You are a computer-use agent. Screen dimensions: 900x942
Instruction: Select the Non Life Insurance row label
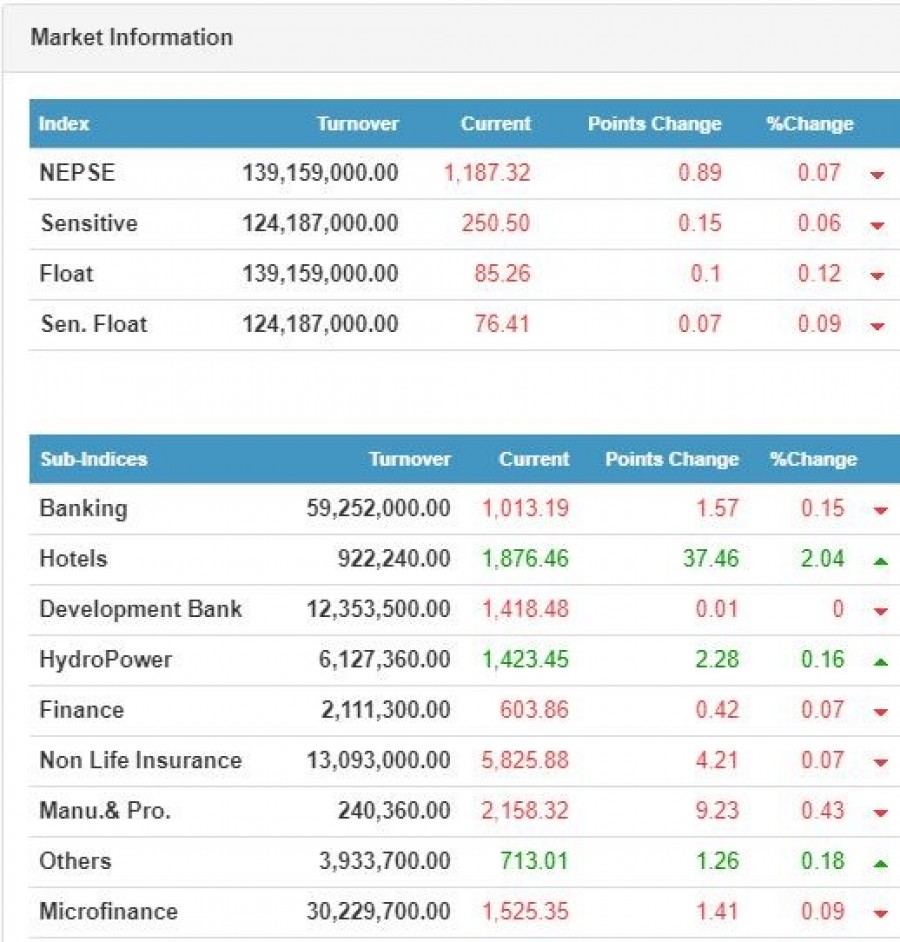tap(140, 760)
